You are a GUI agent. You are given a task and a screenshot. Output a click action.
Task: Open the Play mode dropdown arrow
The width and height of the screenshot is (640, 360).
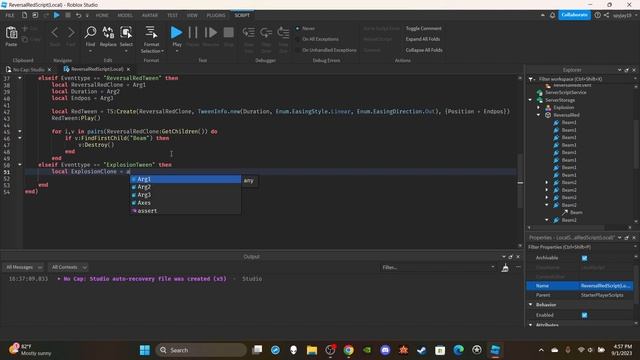point(177,51)
